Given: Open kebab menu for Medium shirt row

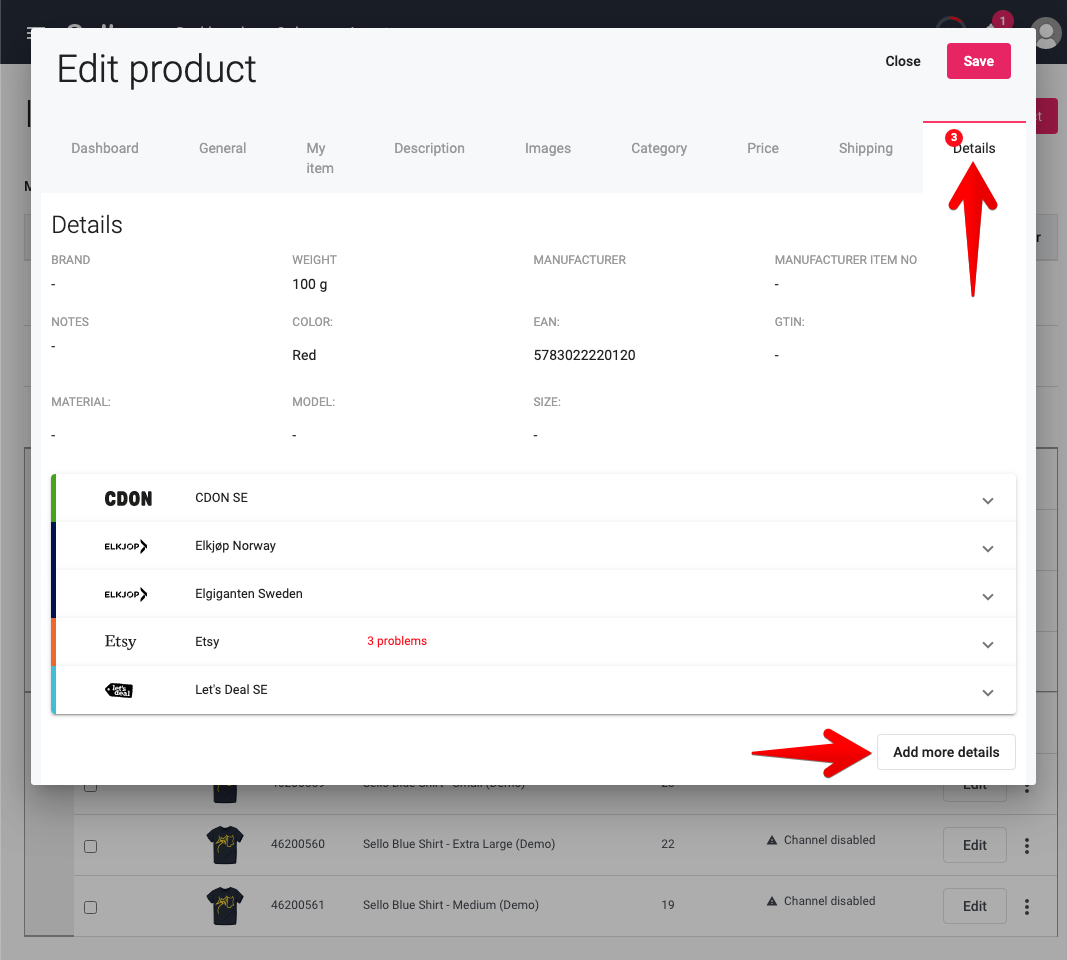Looking at the screenshot, I should point(1027,906).
